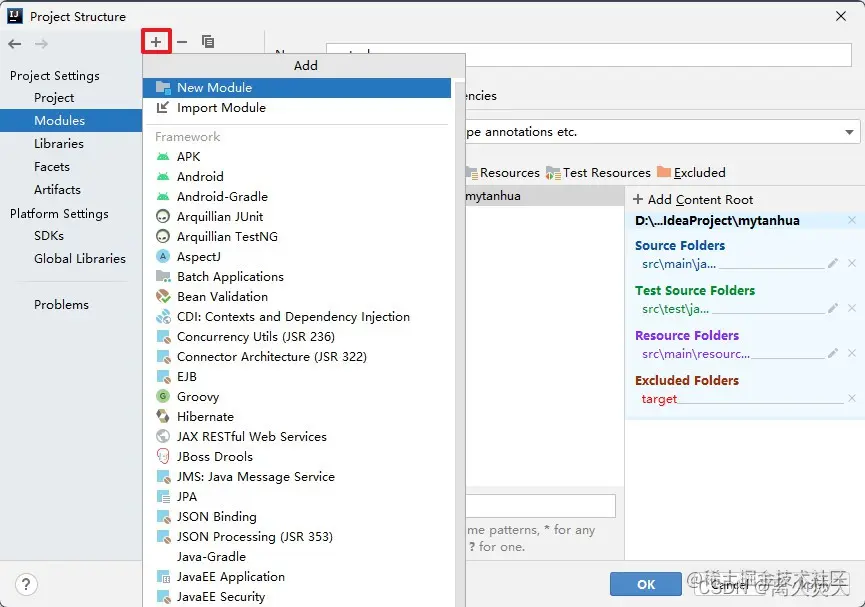Expand the language level dropdown arrow

pyautogui.click(x=849, y=132)
